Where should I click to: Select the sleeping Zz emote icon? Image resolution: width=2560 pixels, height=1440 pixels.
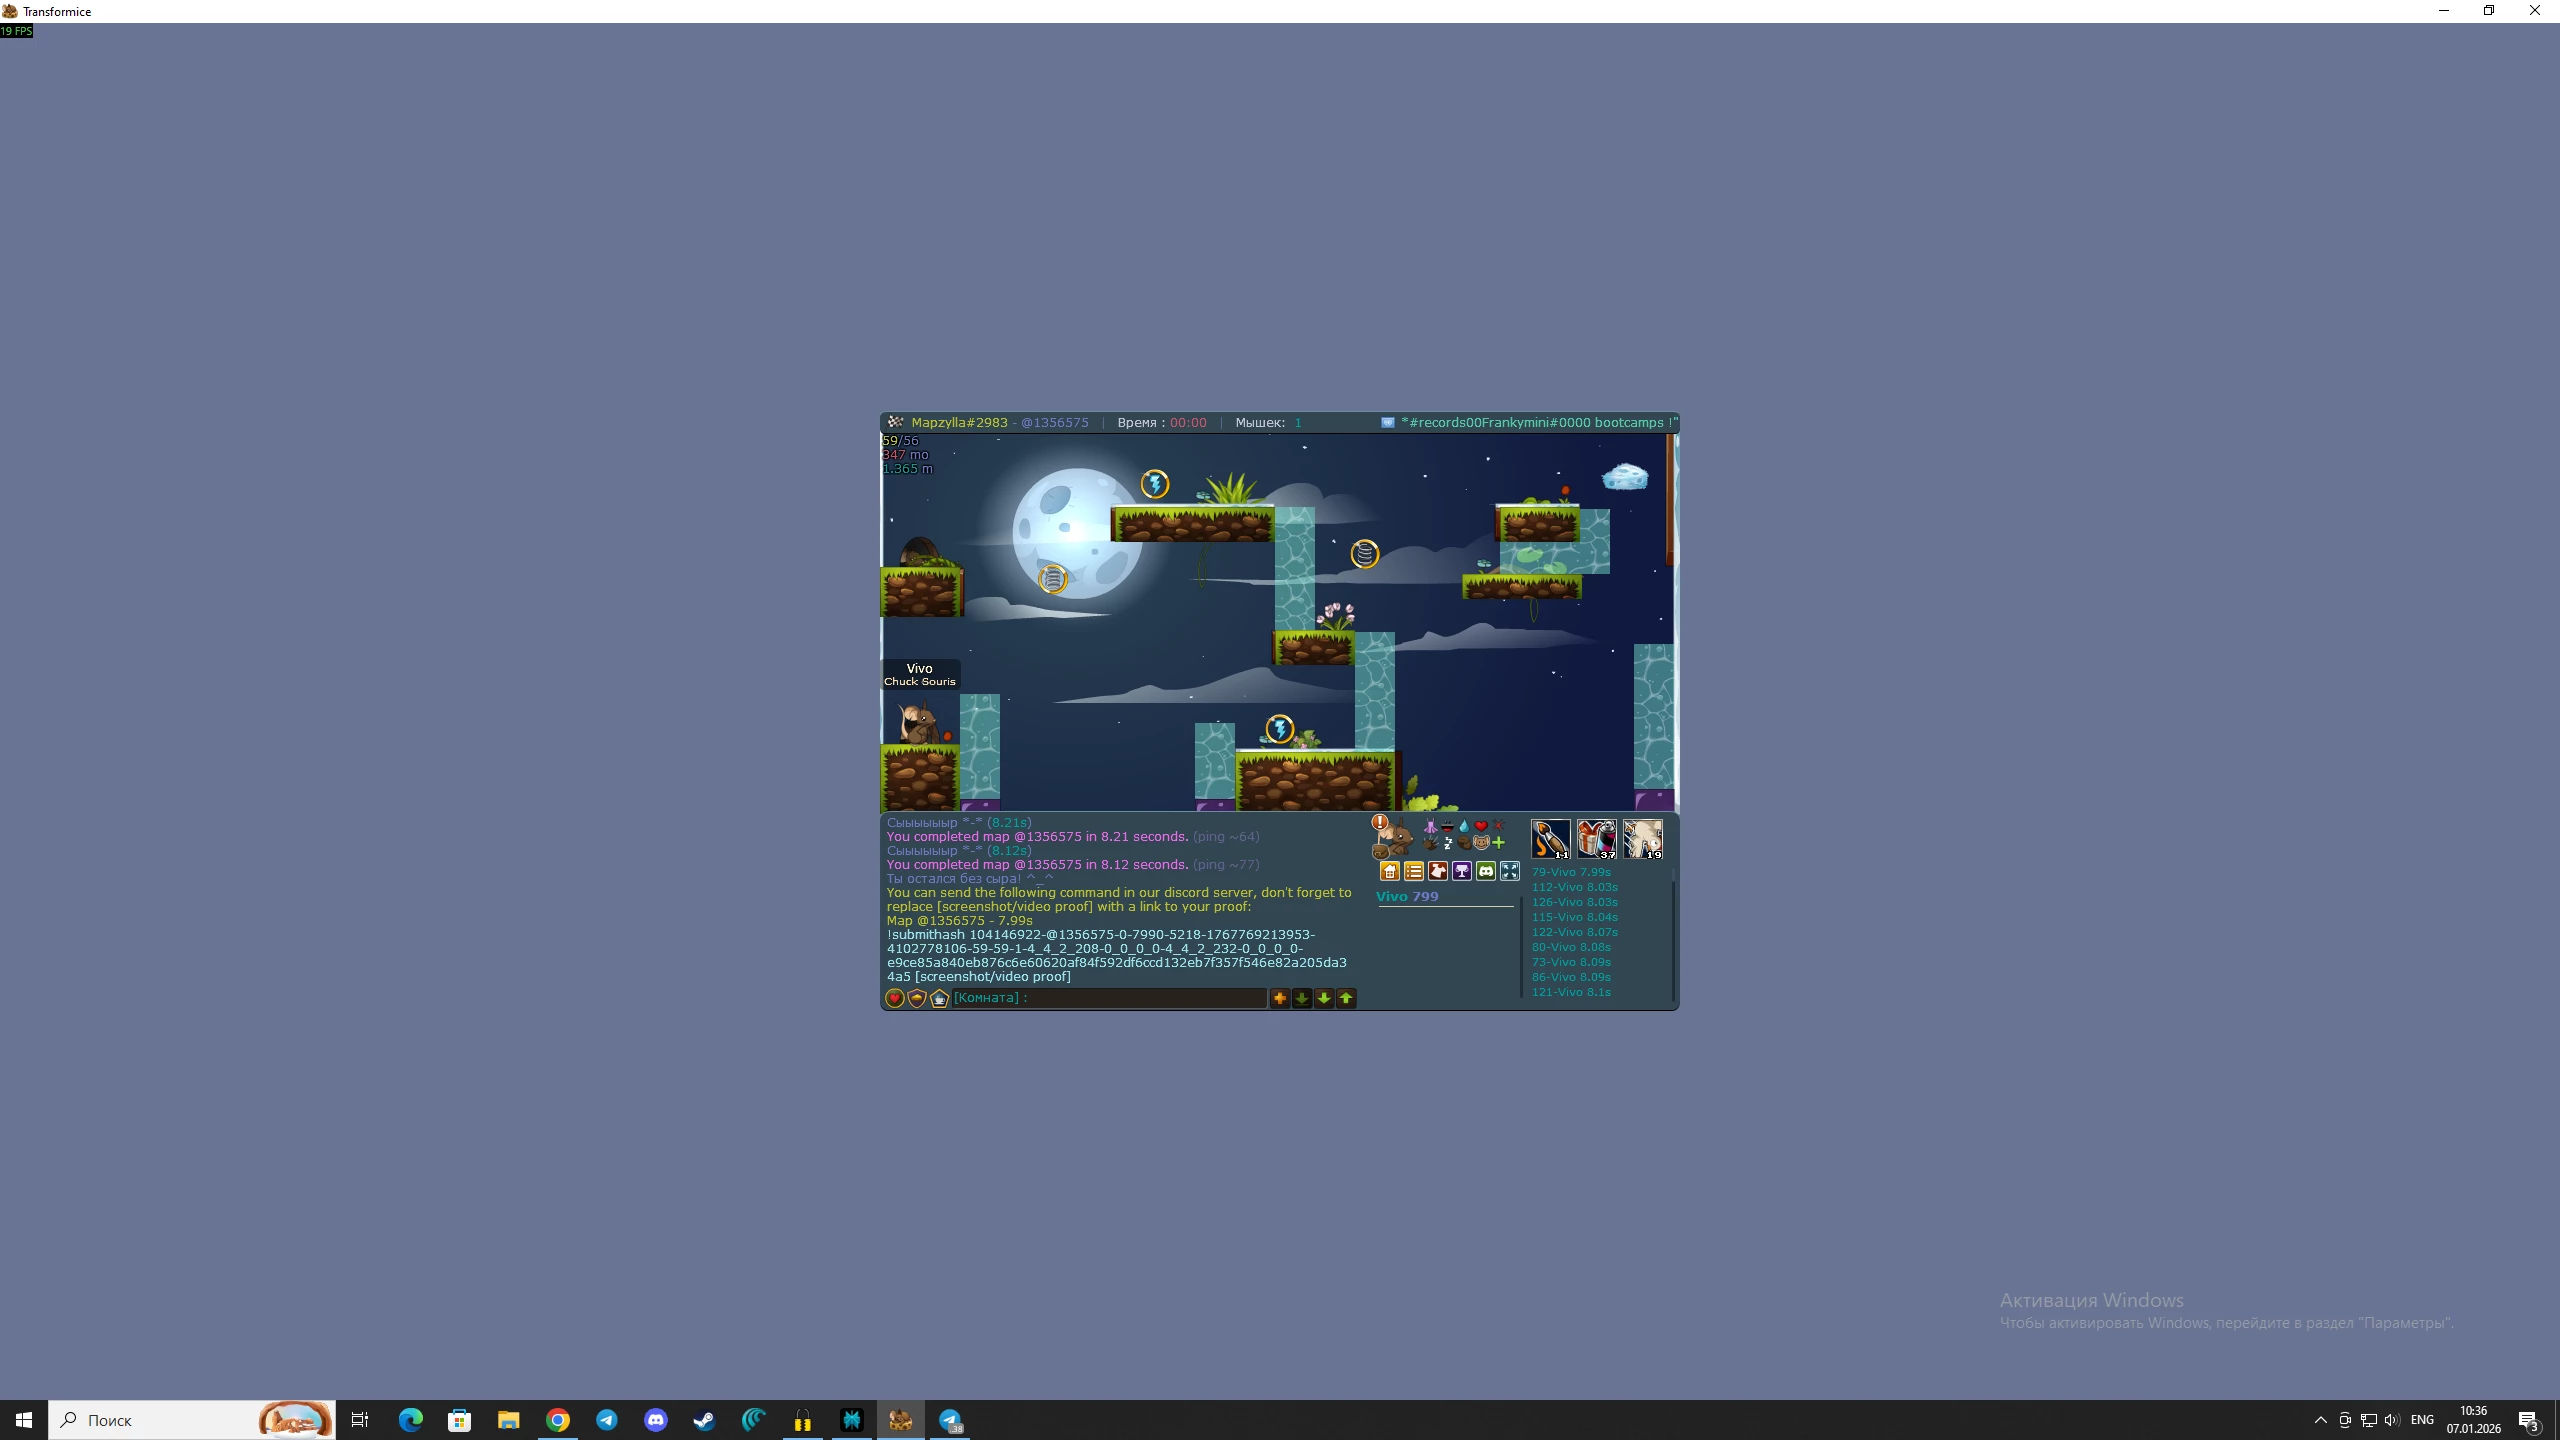click(x=1447, y=843)
